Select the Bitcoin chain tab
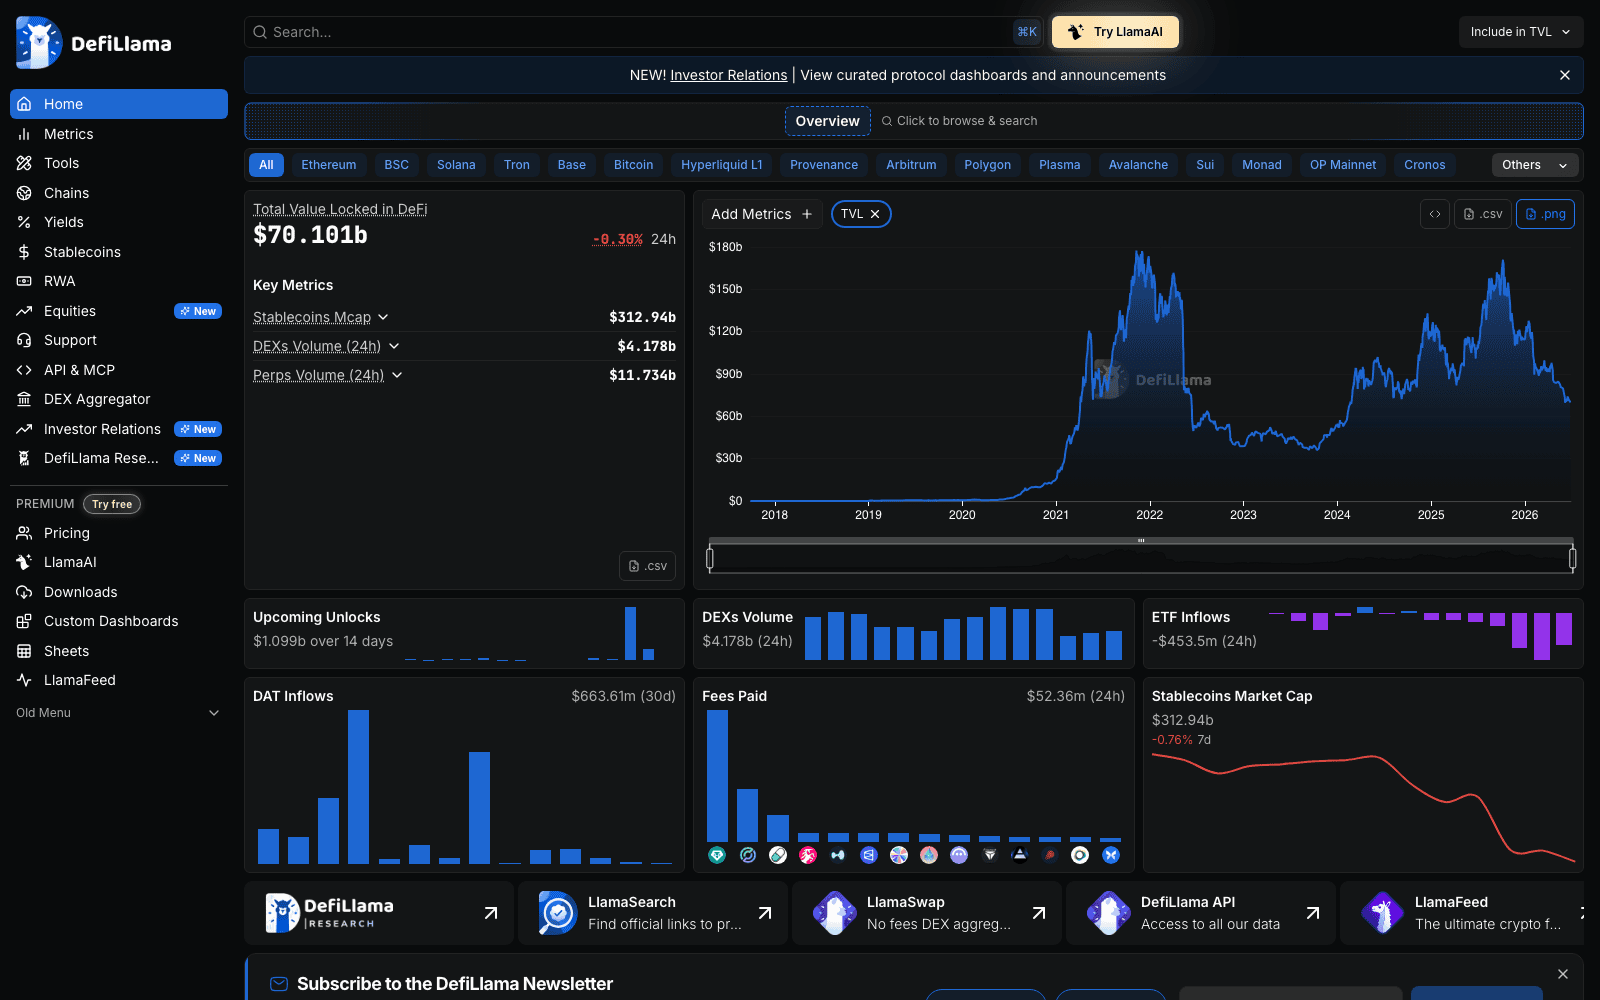Image resolution: width=1600 pixels, height=1000 pixels. [633, 165]
